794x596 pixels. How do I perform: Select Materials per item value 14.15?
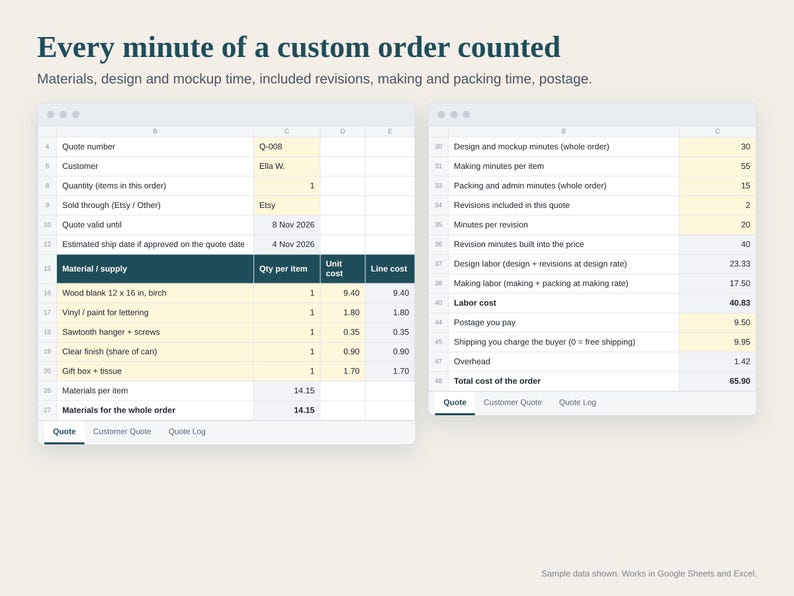(287, 391)
